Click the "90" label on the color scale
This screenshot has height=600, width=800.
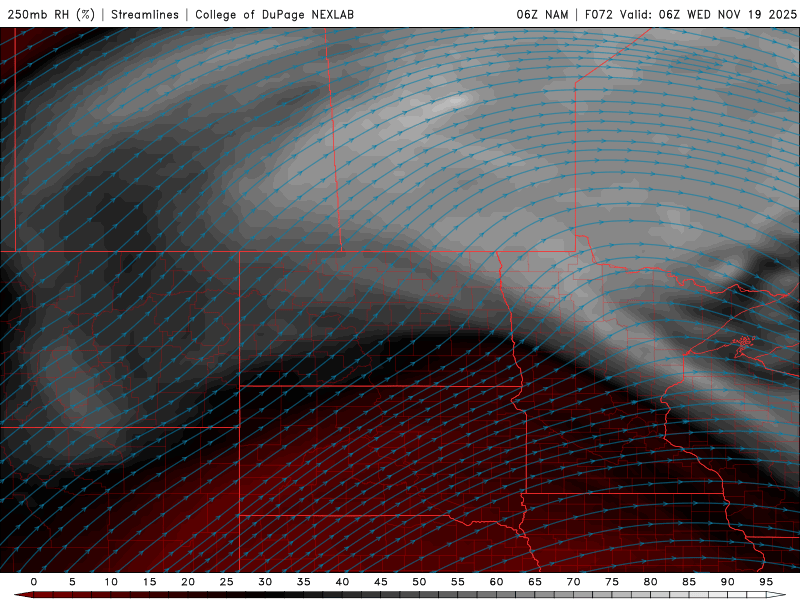tap(727, 582)
